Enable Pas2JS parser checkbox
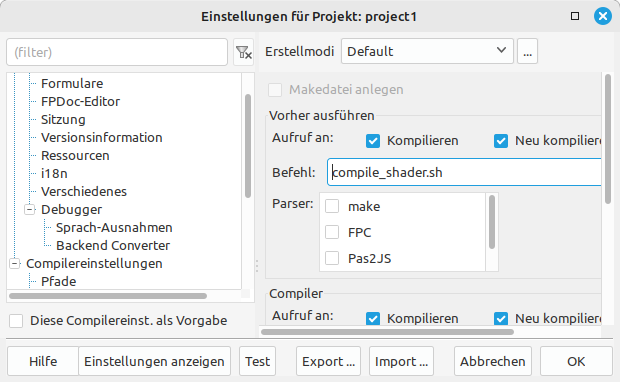 (x=332, y=258)
